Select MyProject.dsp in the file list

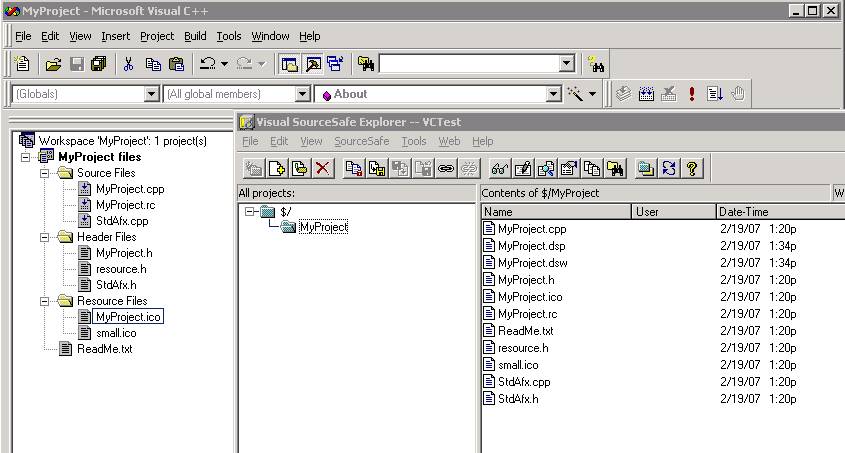coord(531,246)
